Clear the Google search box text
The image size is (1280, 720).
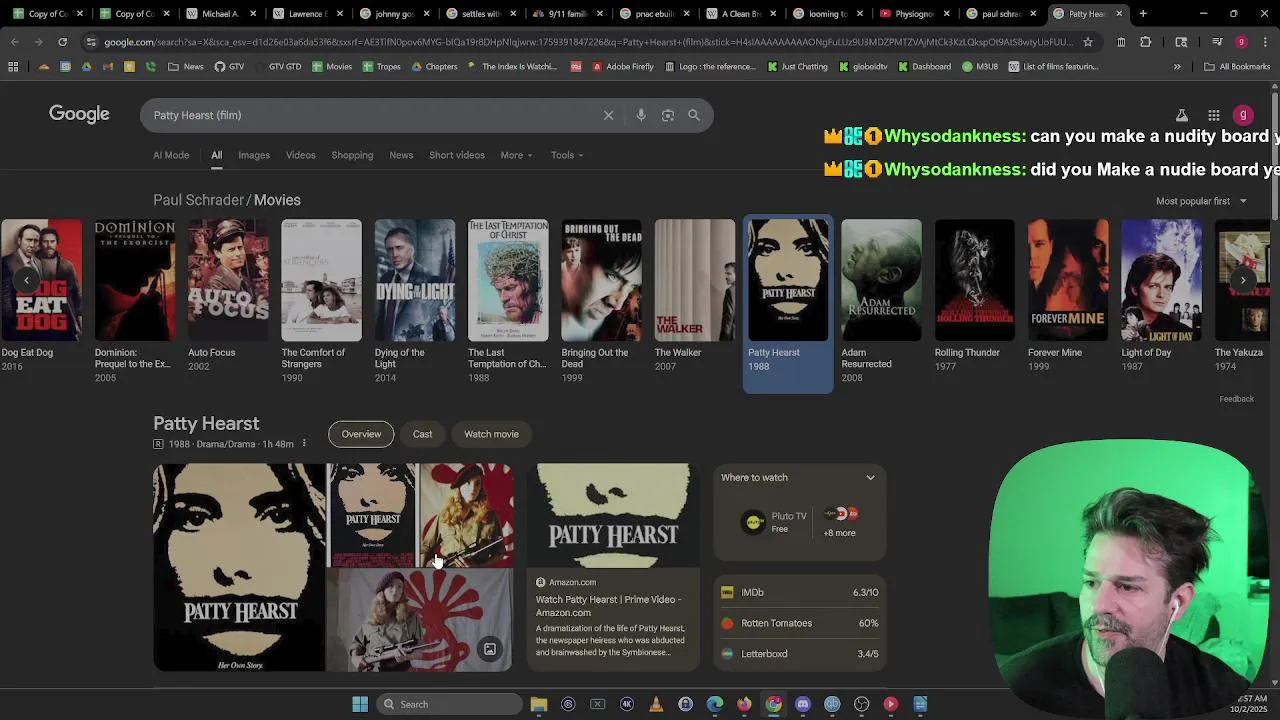[x=608, y=115]
